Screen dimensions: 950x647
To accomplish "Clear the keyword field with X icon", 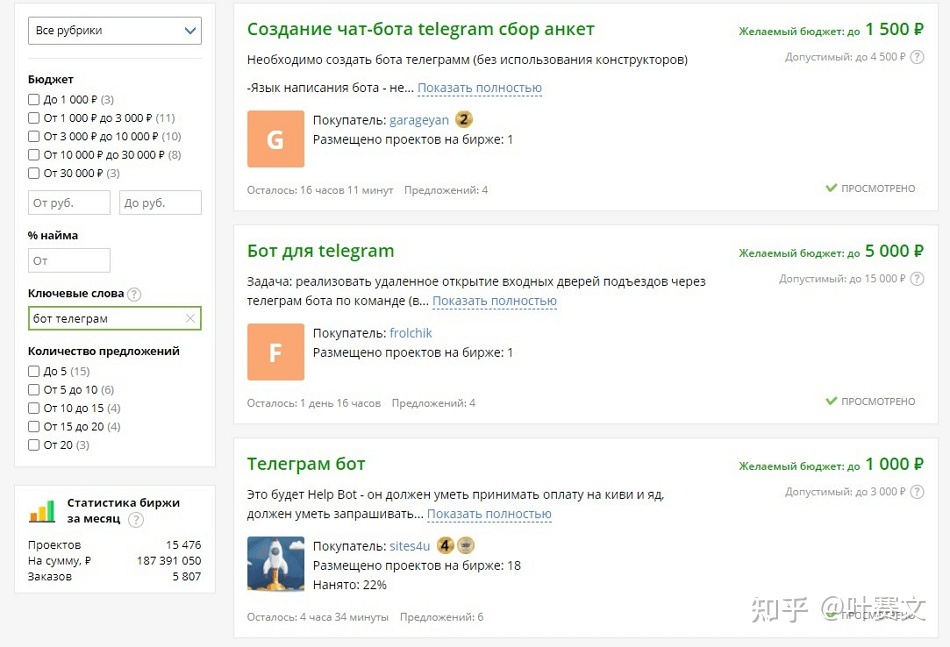I will pyautogui.click(x=190, y=319).
